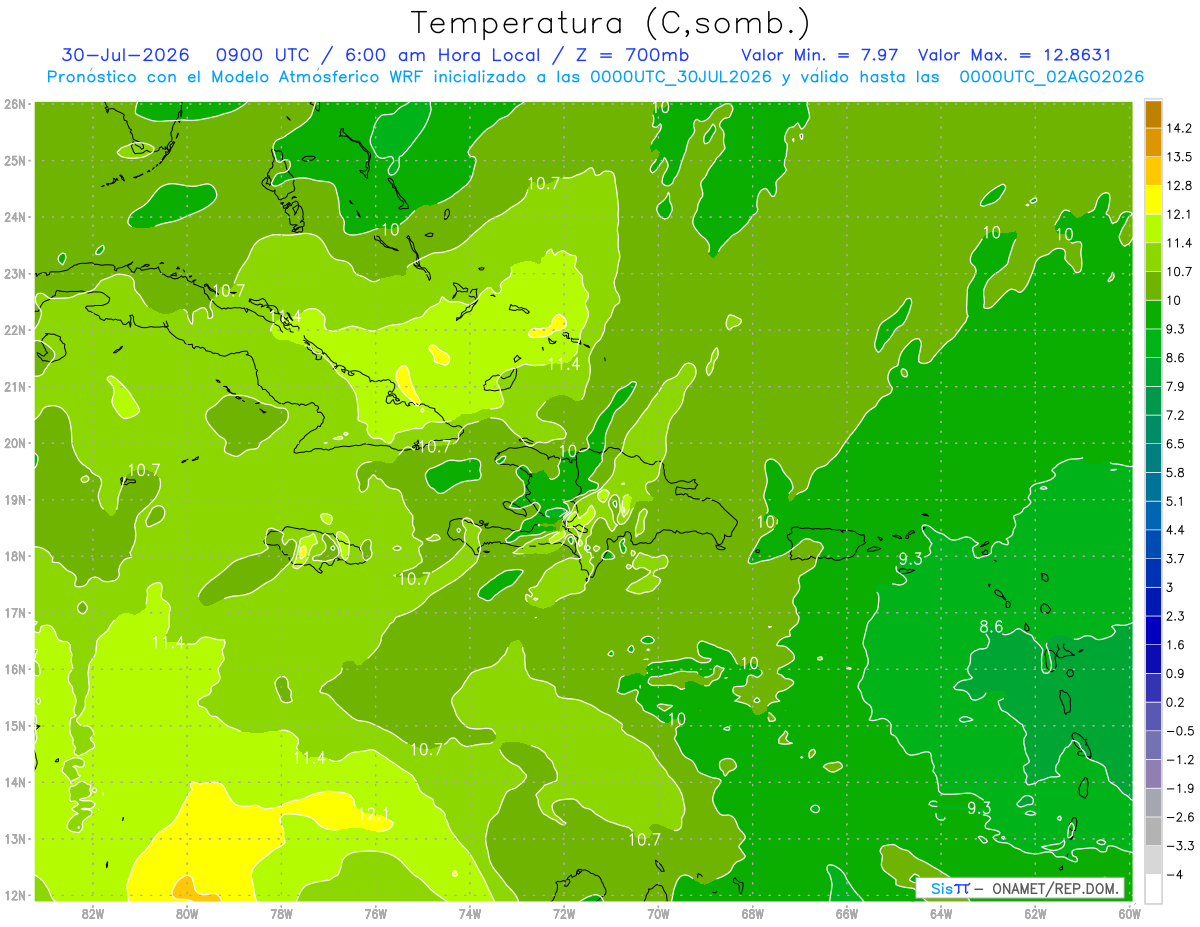Click the "82W" longitude axis label

92,912
